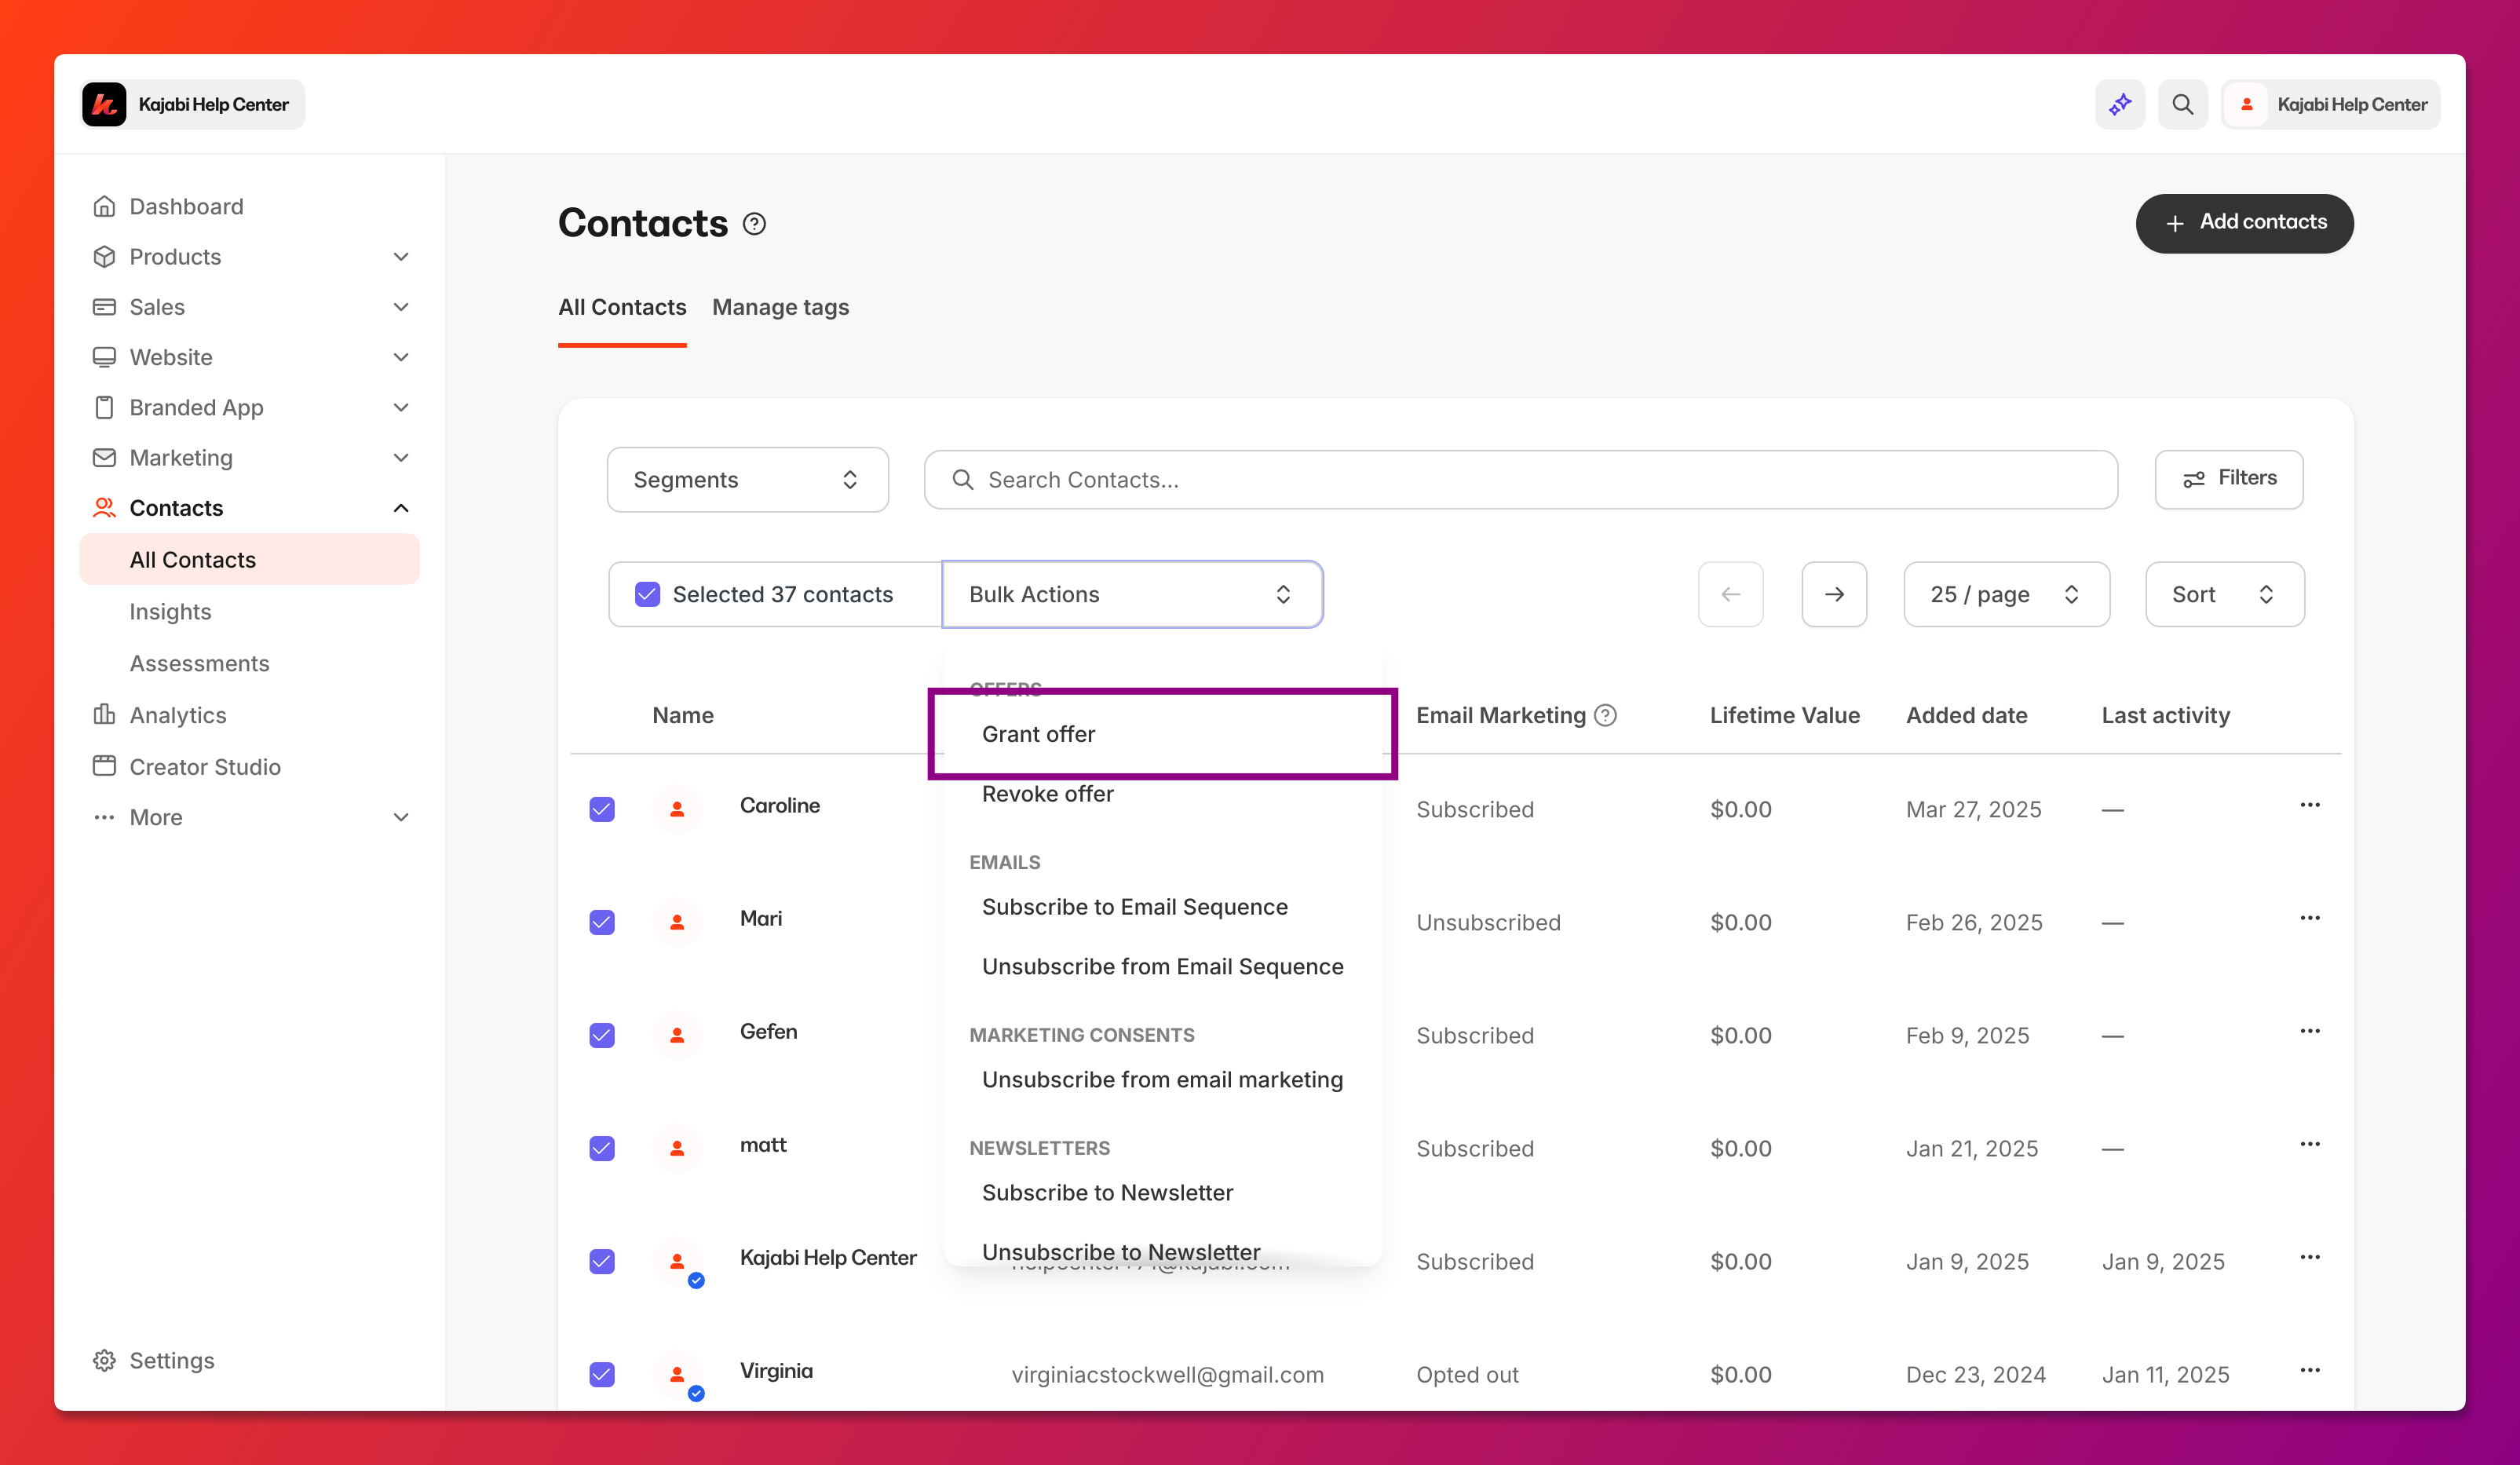Click the Website monitor icon

(104, 357)
